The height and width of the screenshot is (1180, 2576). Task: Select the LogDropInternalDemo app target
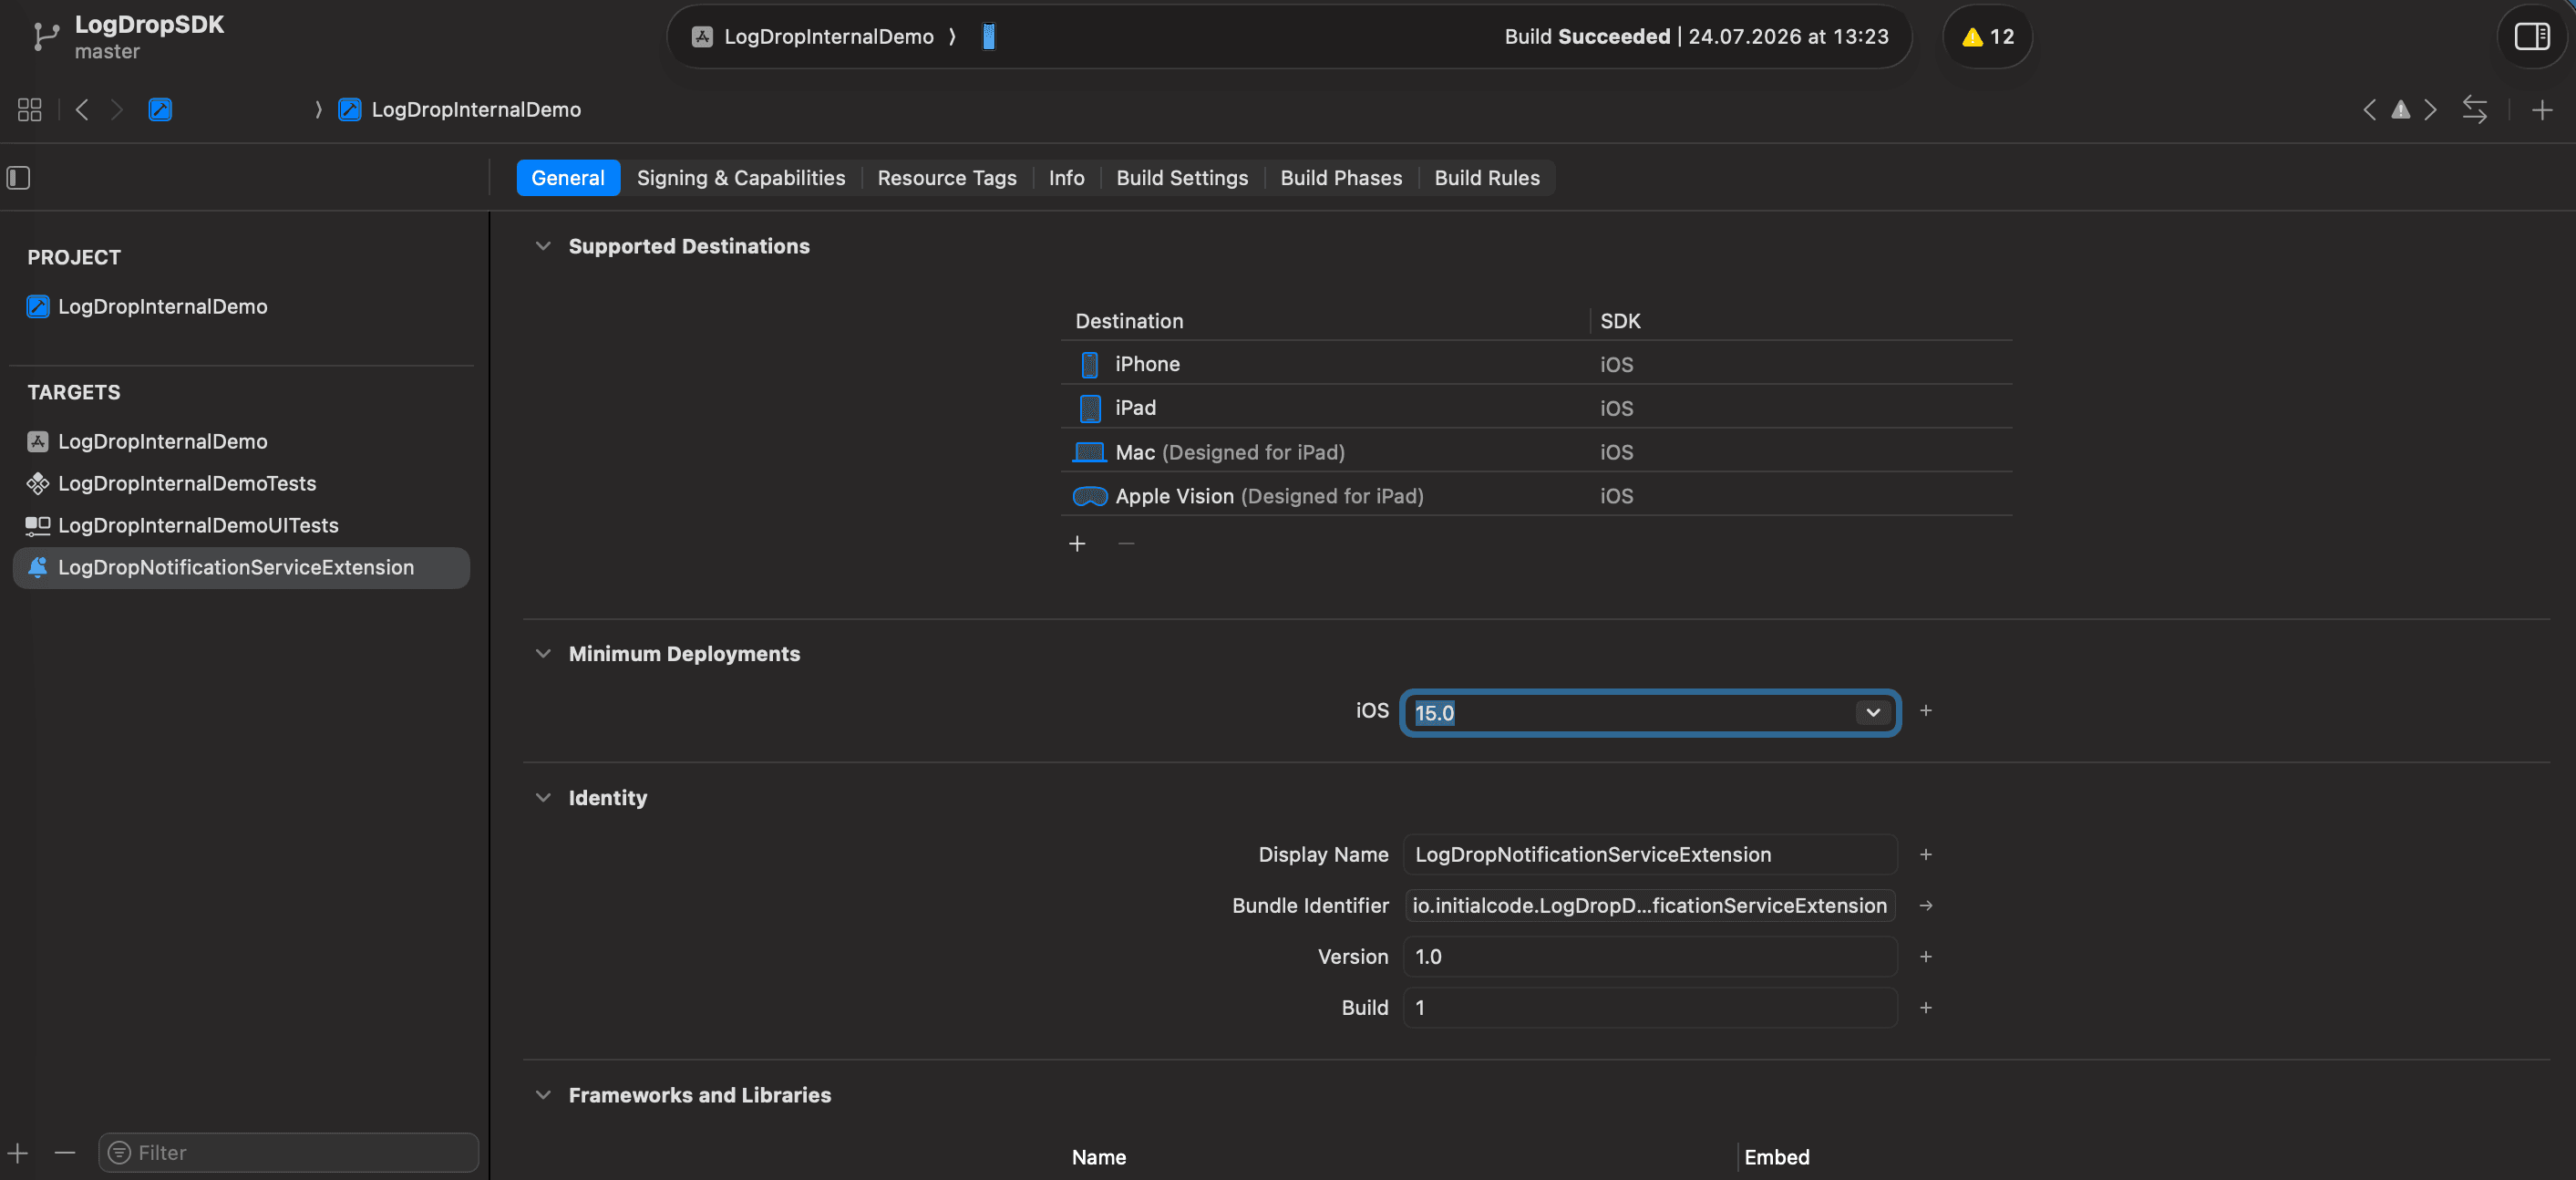click(148, 441)
